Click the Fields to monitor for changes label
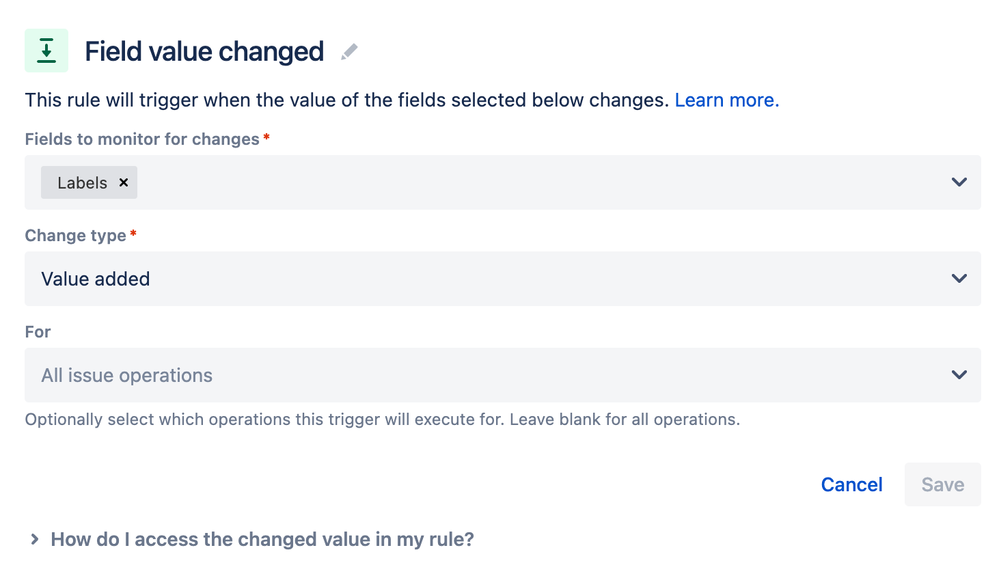999x578 pixels. coord(142,139)
